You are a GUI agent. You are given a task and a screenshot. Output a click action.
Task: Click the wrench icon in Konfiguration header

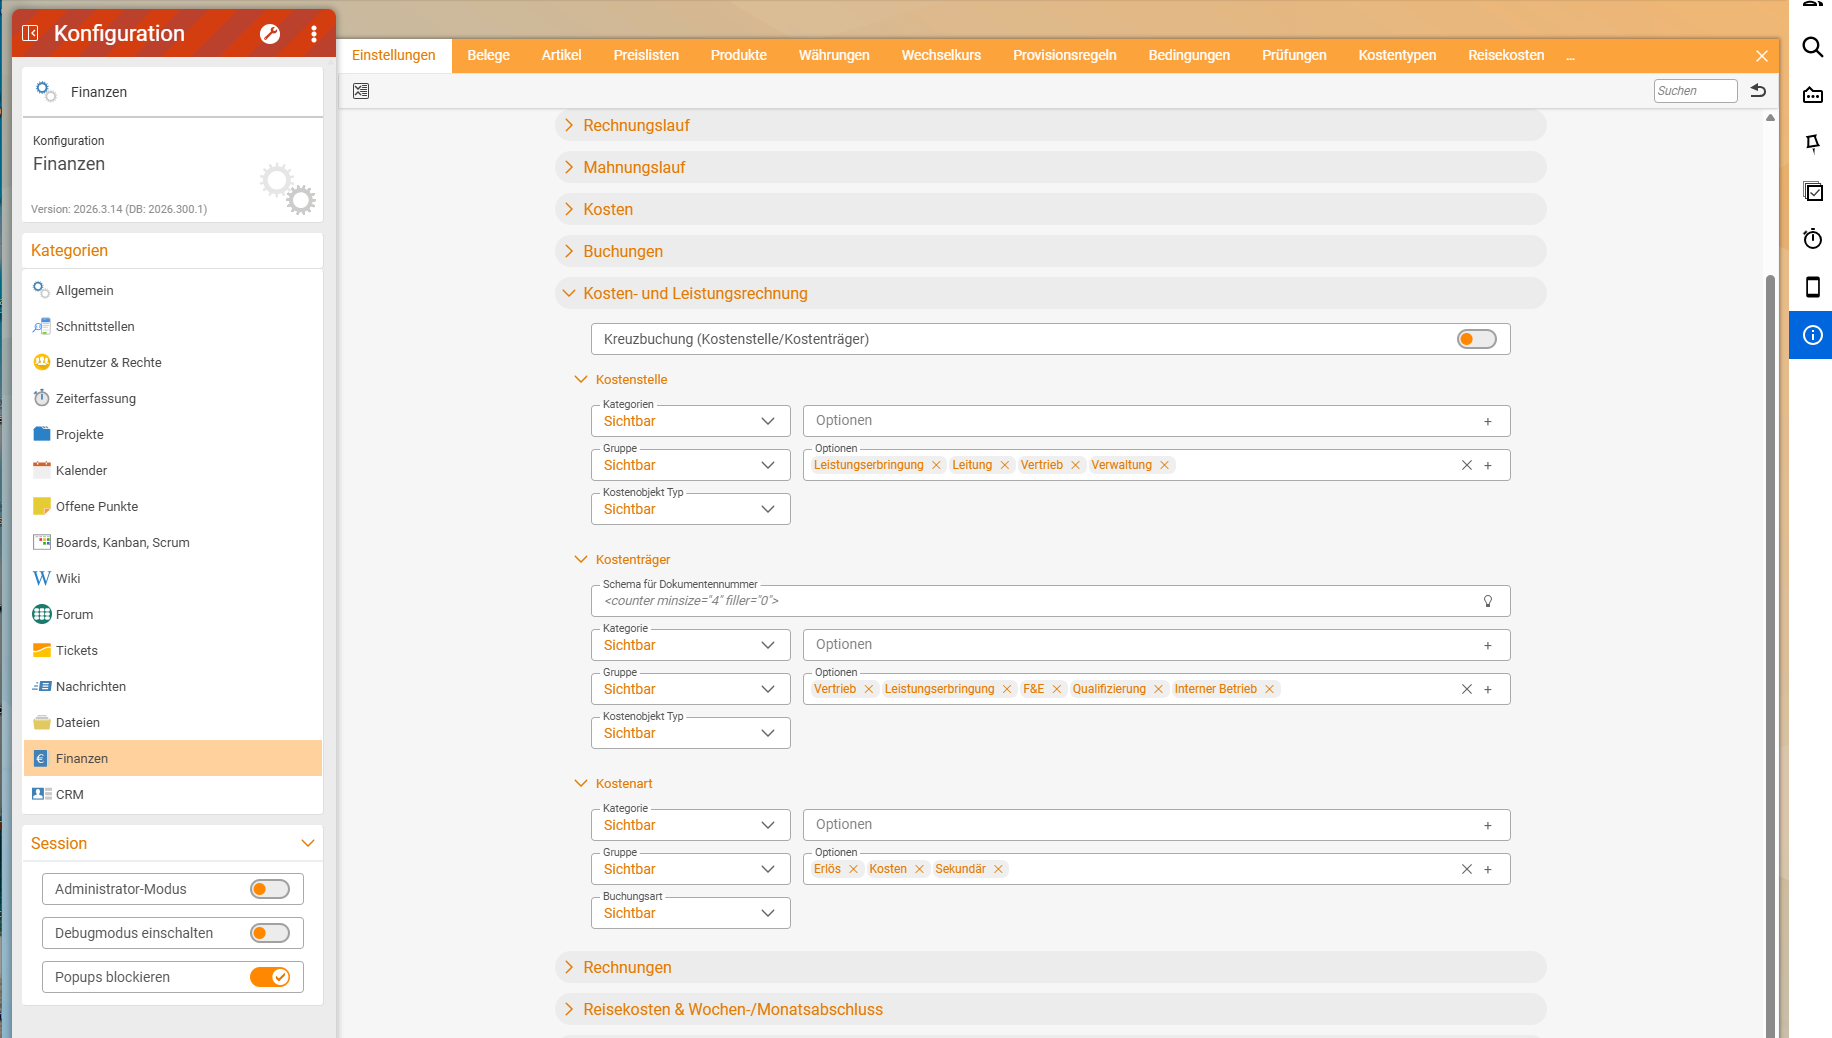tap(270, 34)
